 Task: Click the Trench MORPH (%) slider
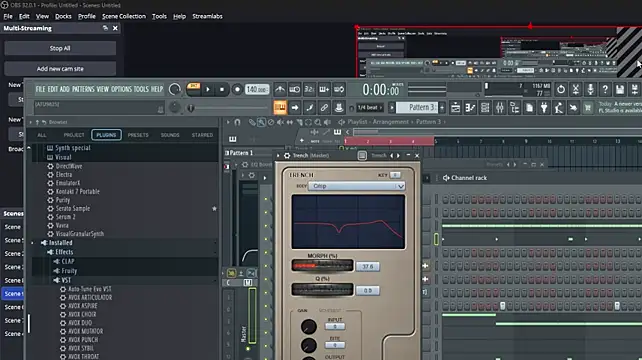point(323,265)
